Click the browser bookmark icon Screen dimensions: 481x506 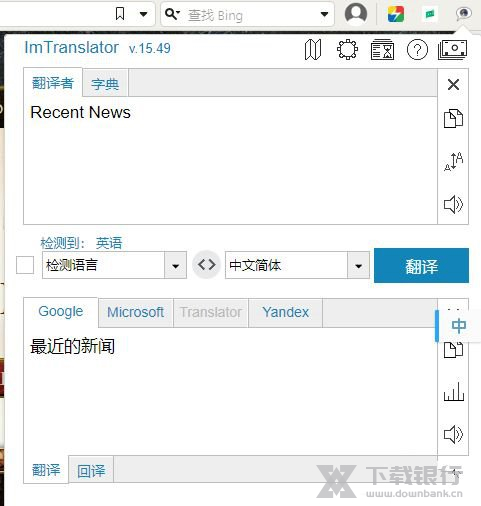(x=120, y=14)
